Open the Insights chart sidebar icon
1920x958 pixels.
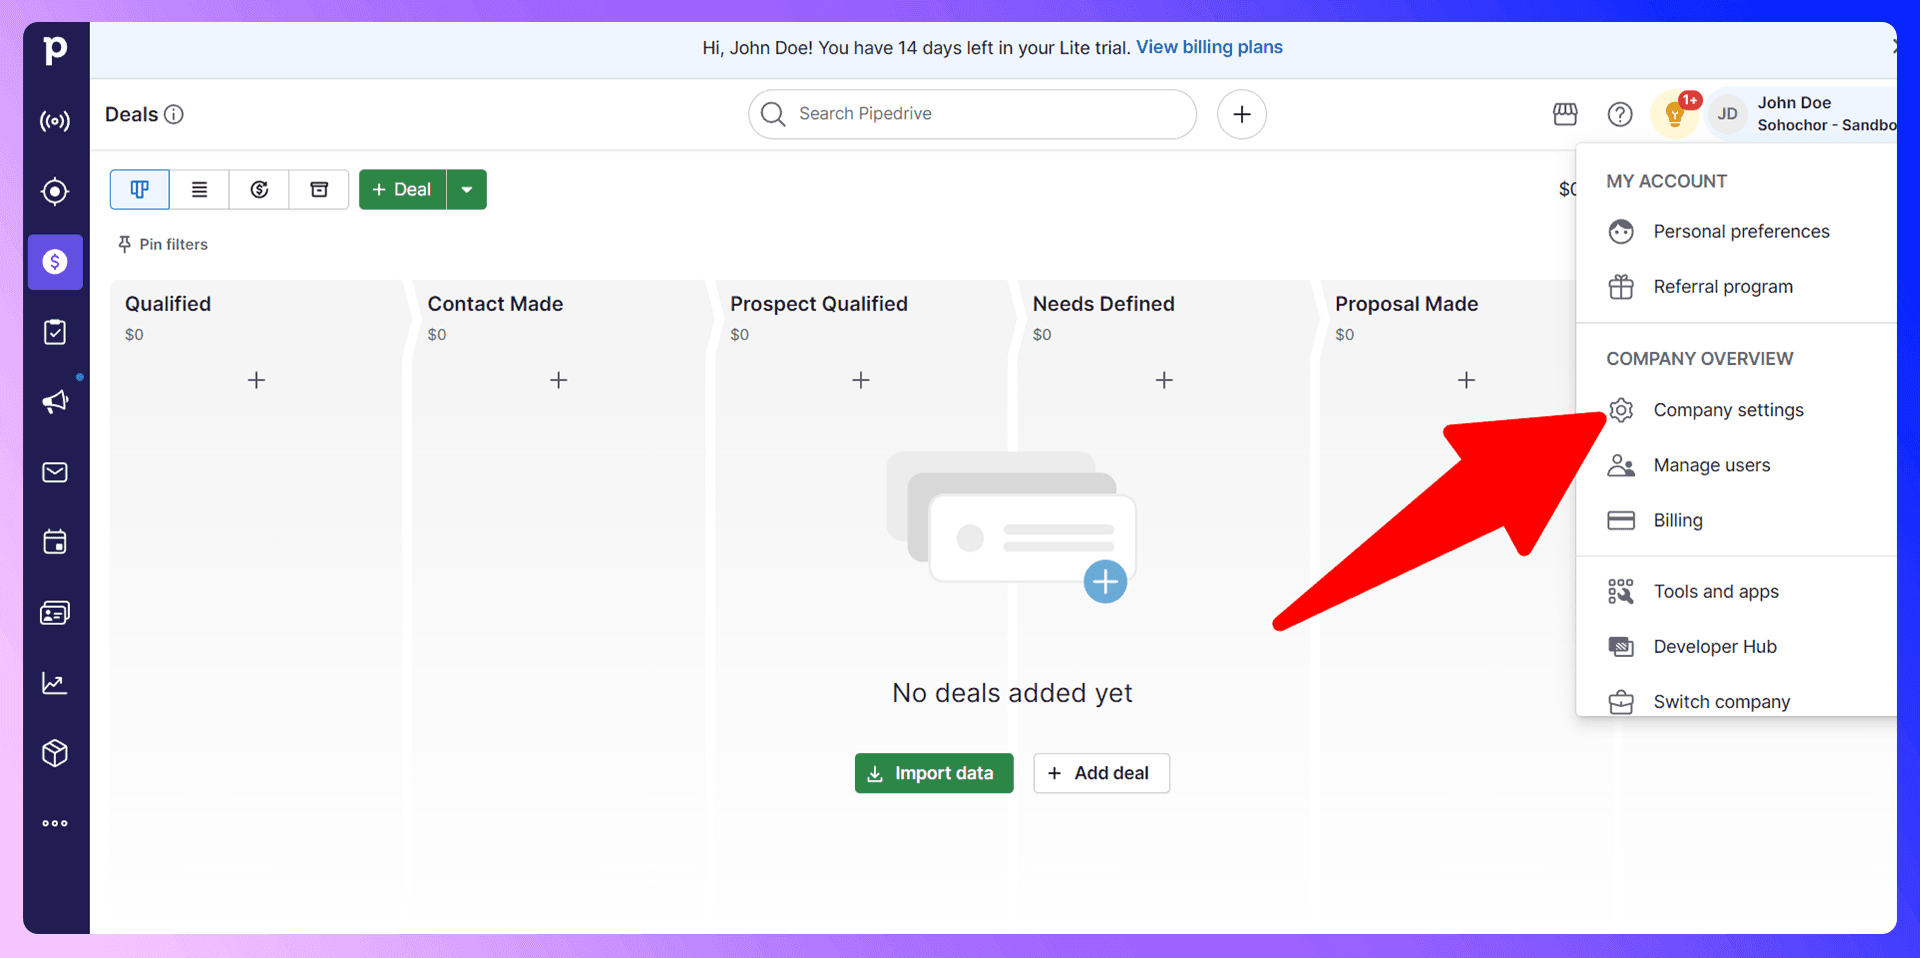[x=55, y=683]
